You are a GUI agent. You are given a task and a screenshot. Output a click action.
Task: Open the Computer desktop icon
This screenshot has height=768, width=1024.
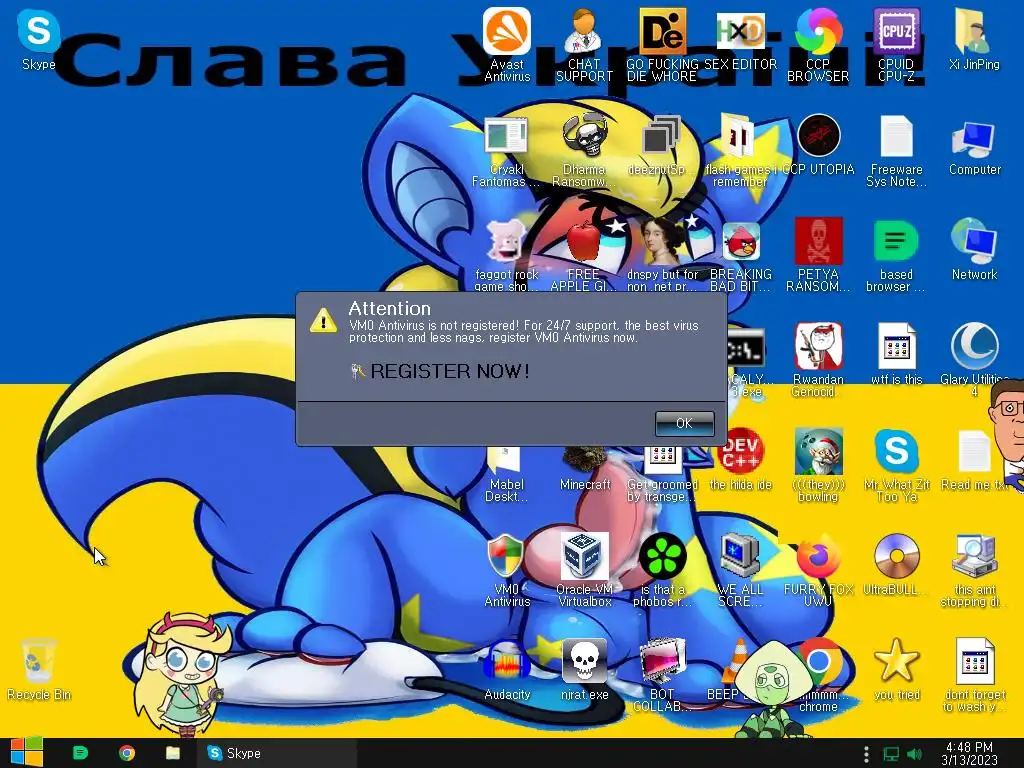(x=974, y=148)
